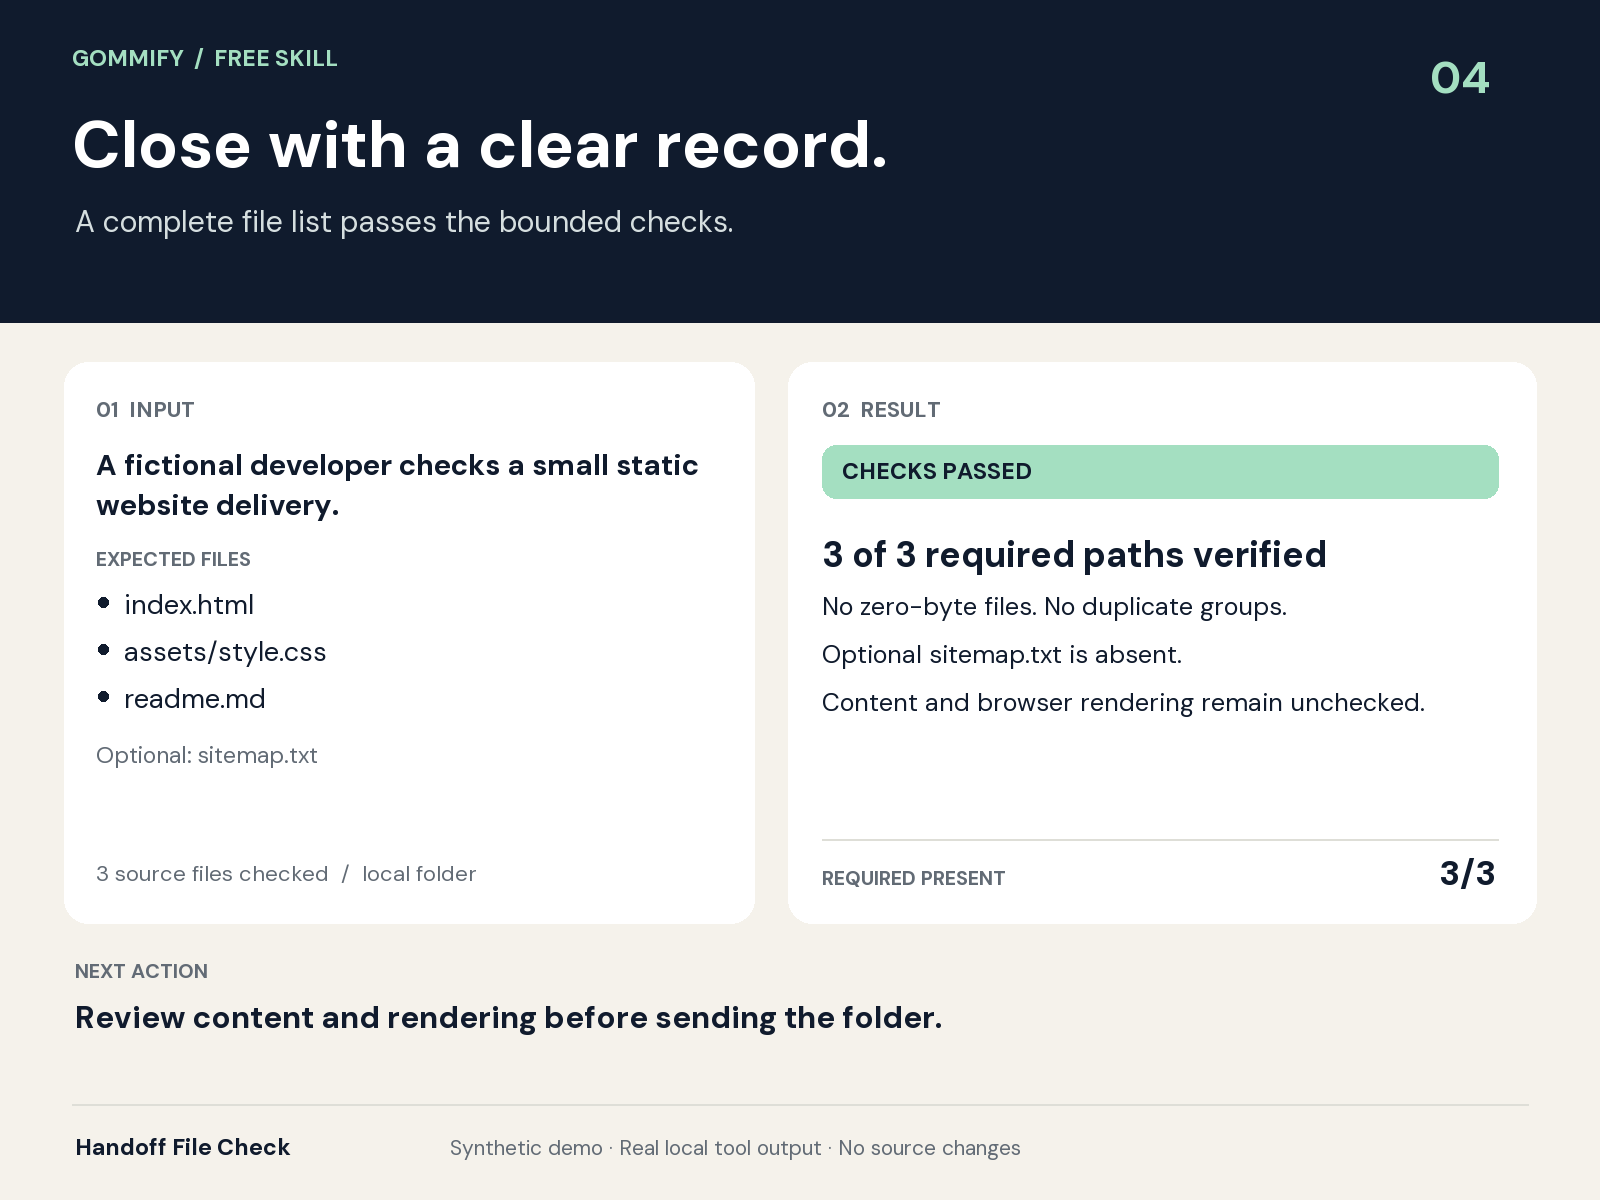Screen dimensions: 1600x1200
Task: Click the NEXT ACTION label
Action: coord(141,971)
